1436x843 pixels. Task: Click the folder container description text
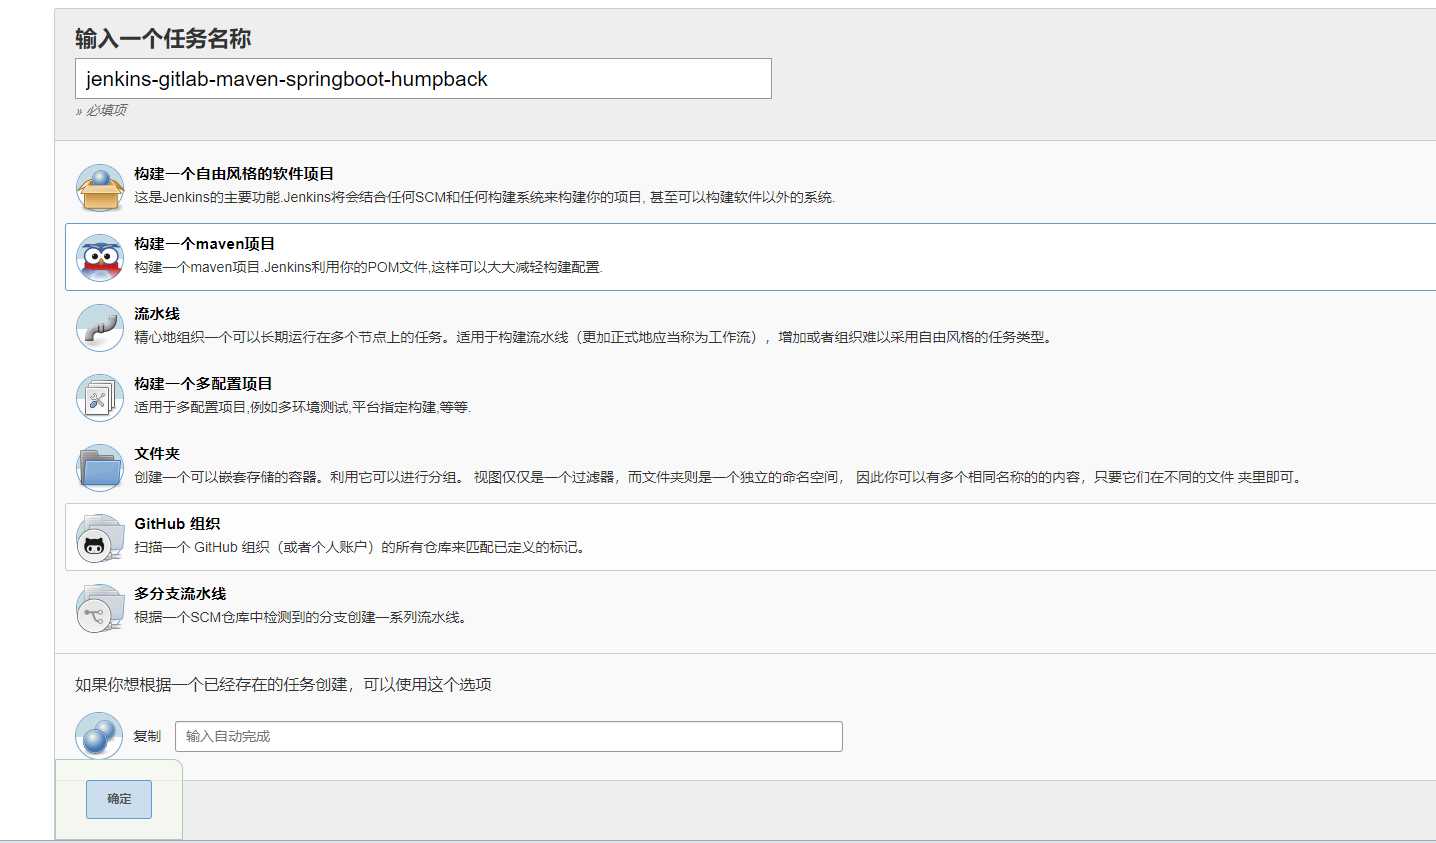(720, 477)
